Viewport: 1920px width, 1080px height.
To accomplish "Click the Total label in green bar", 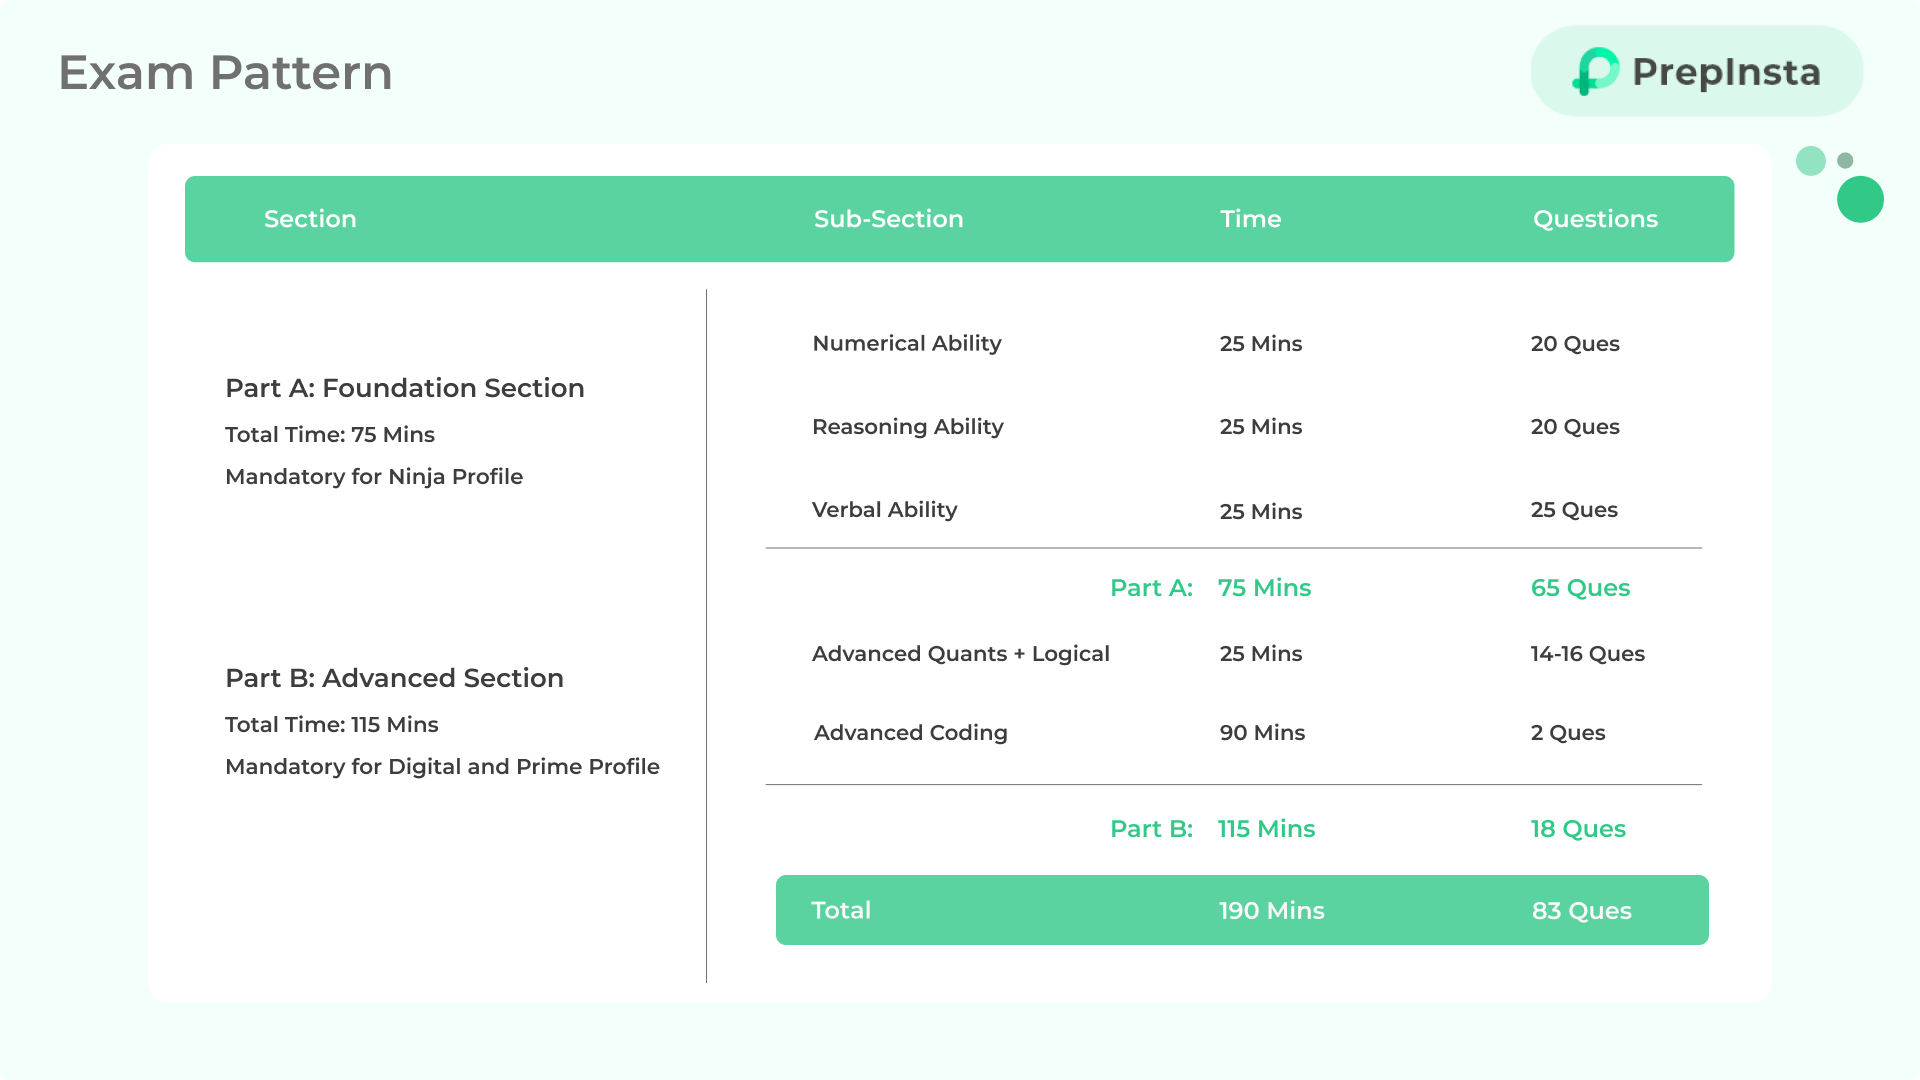I will 841,910.
